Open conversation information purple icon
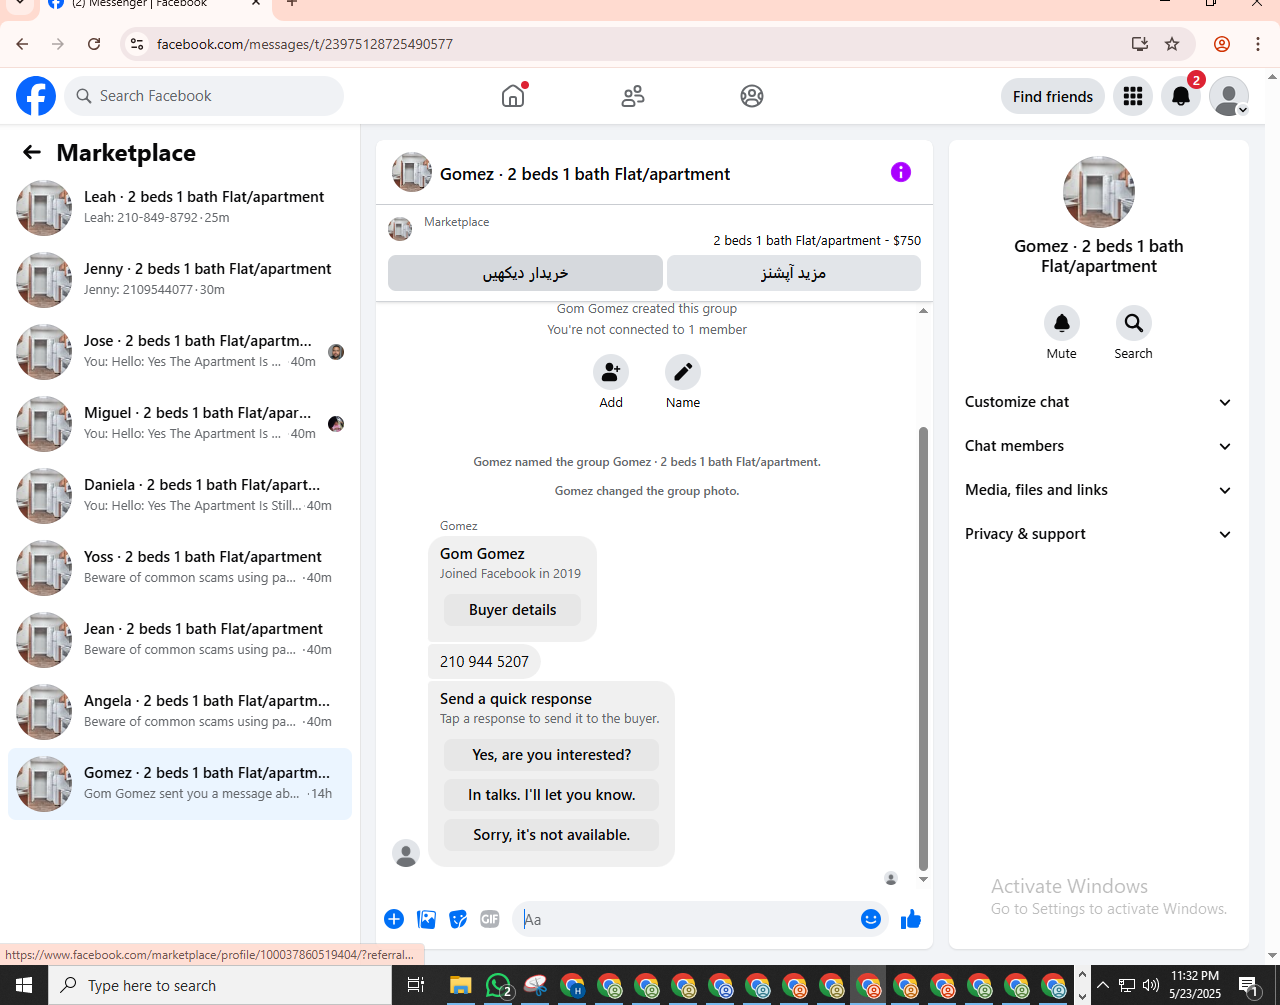The image size is (1280, 1005). pos(901,172)
